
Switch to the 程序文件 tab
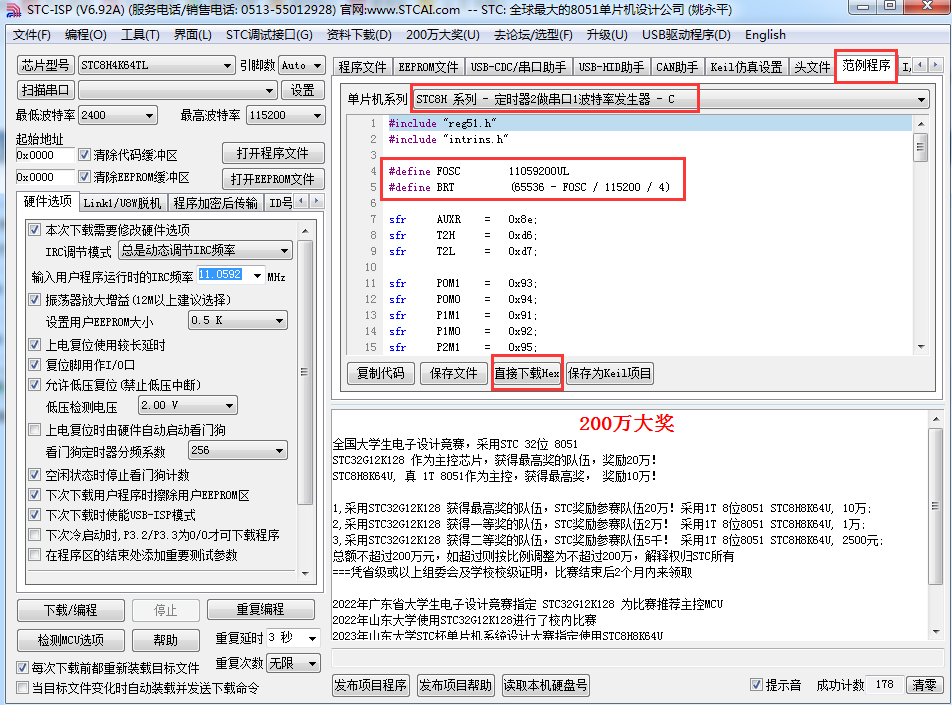pyautogui.click(x=362, y=67)
